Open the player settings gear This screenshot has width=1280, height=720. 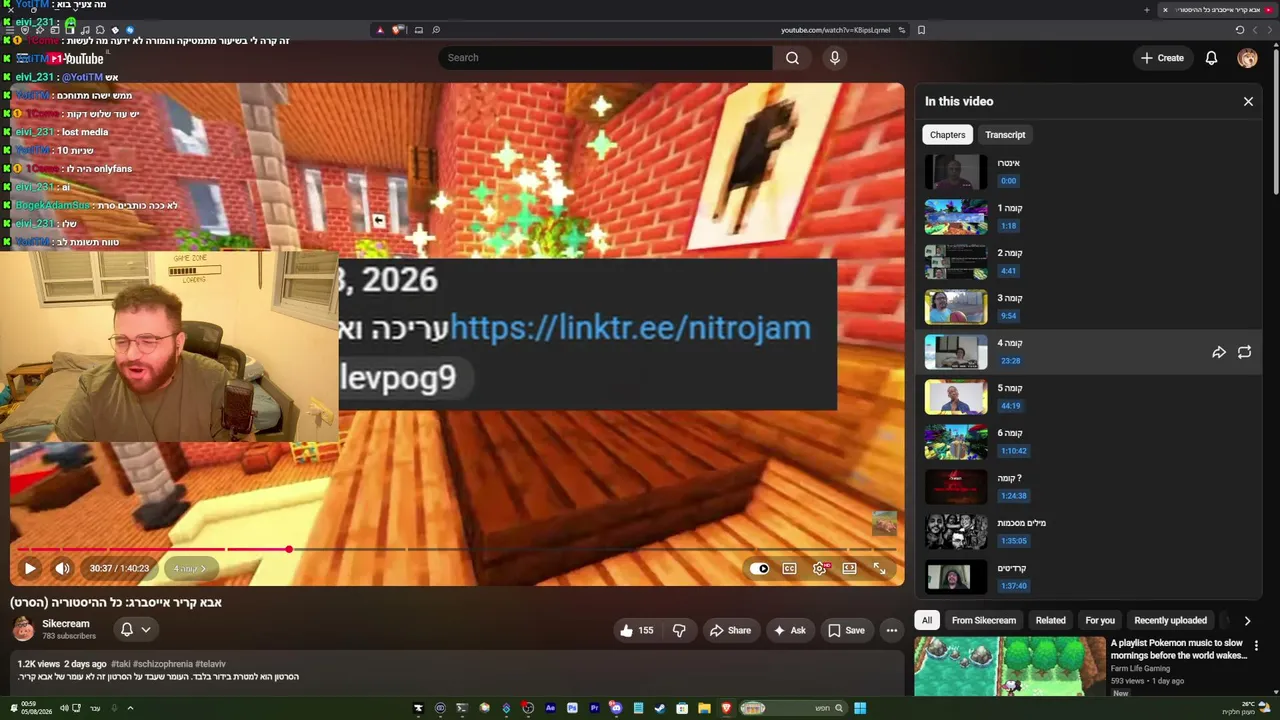coord(820,569)
